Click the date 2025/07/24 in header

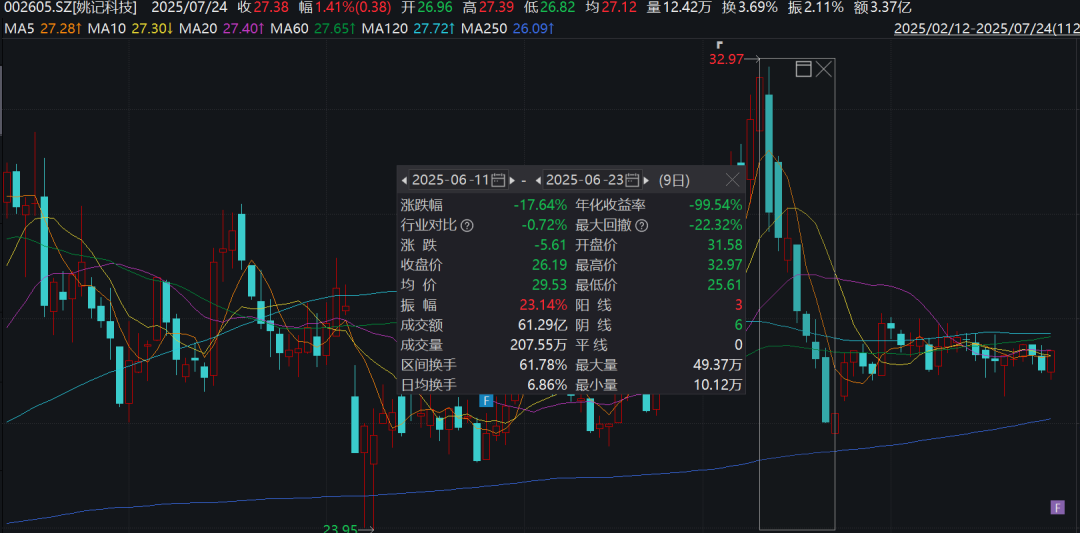click(x=189, y=8)
